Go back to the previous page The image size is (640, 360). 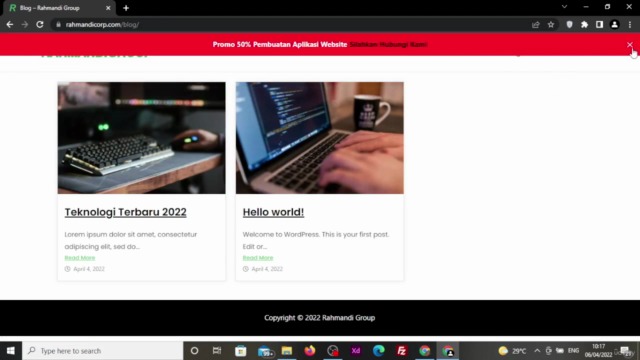(10, 24)
